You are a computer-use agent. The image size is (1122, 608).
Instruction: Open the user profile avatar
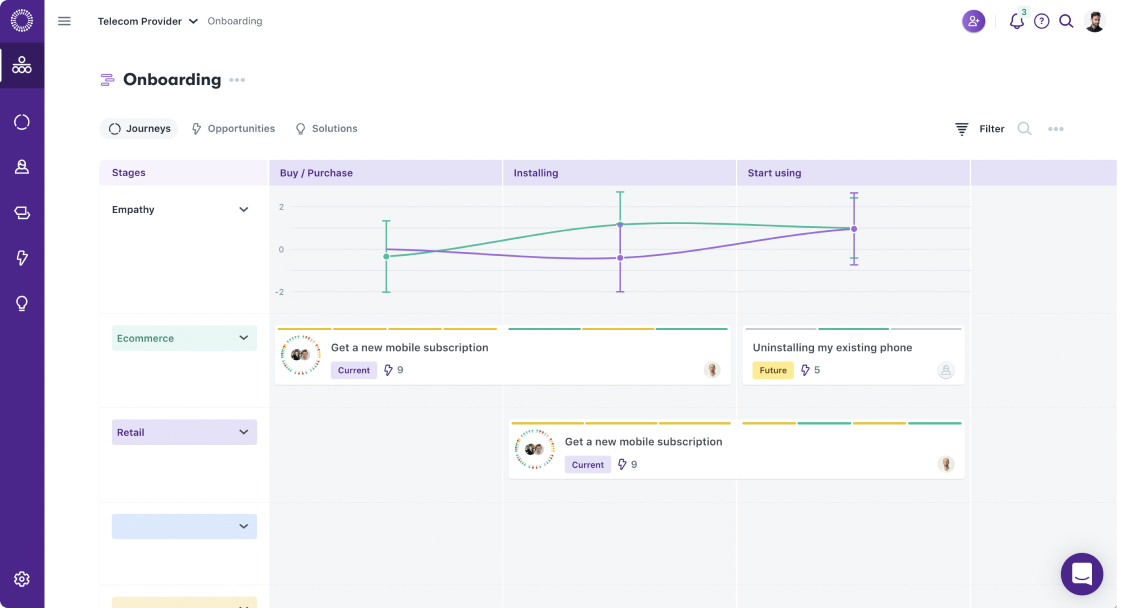(1095, 21)
